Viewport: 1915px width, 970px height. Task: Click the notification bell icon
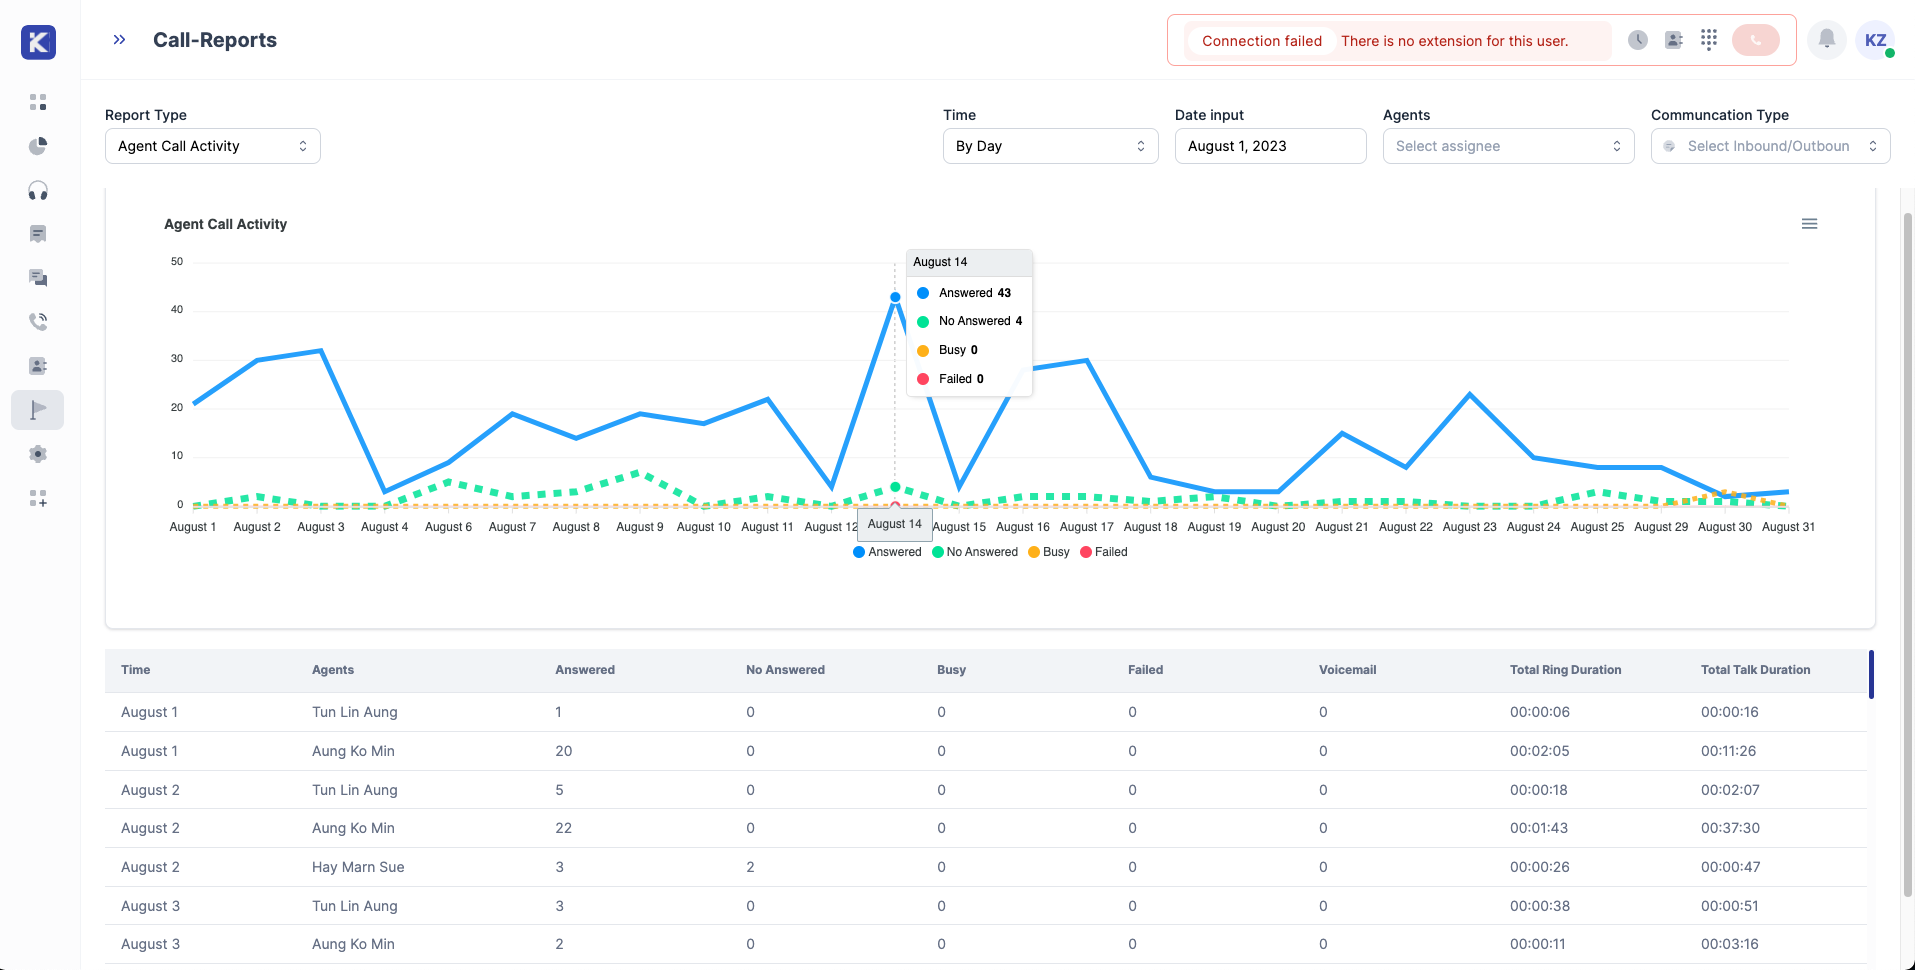[x=1826, y=40]
